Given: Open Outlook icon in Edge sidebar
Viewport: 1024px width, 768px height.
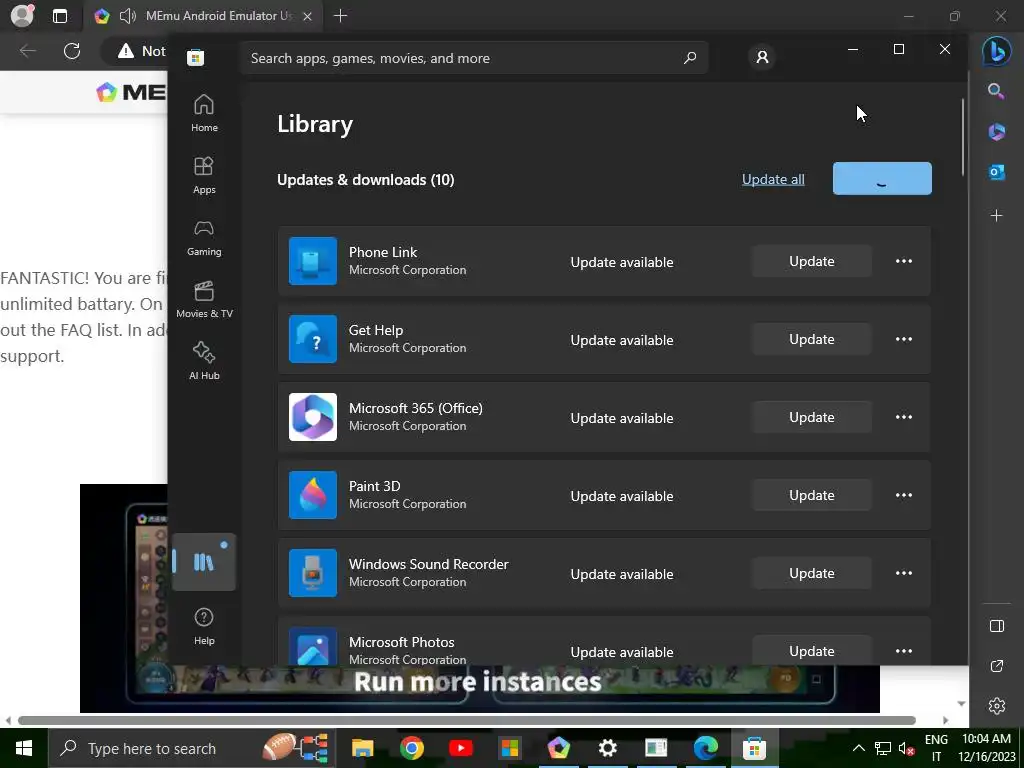Looking at the screenshot, I should click(x=997, y=172).
